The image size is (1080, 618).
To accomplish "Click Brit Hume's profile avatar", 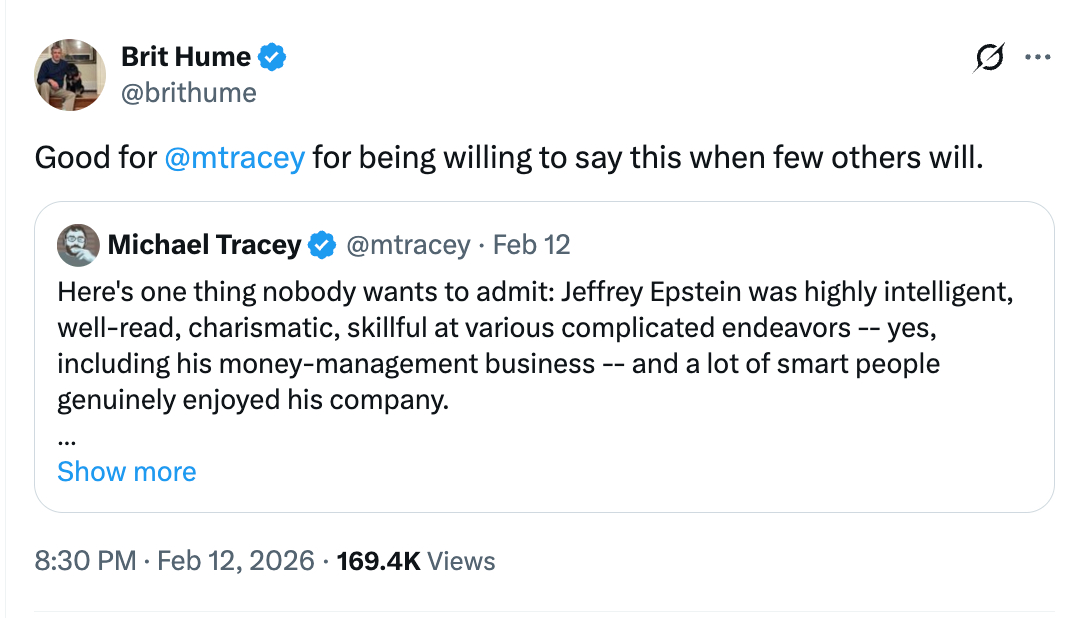I will 70,75.
